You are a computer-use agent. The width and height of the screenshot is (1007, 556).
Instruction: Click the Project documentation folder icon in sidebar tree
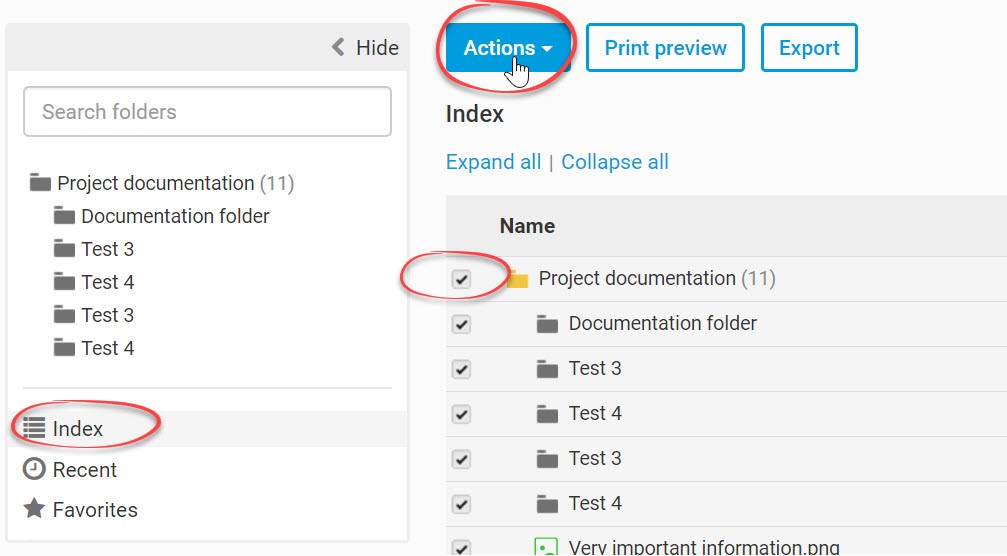tap(40, 183)
